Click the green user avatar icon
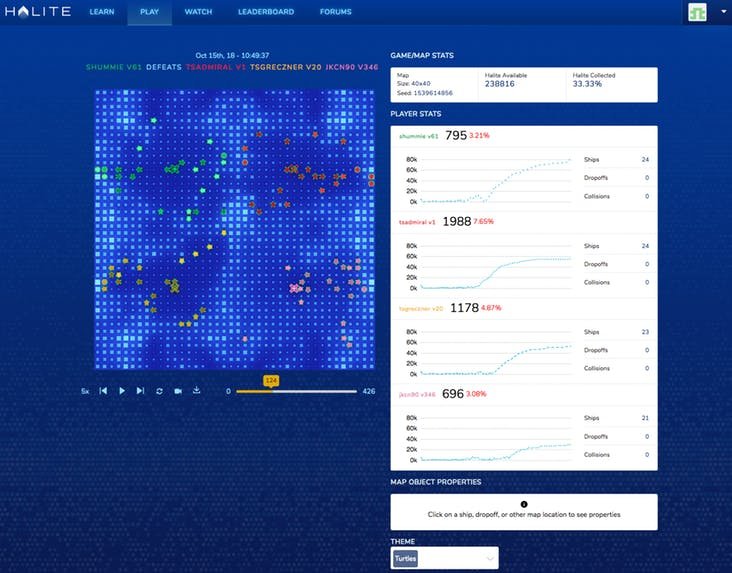 tap(697, 12)
